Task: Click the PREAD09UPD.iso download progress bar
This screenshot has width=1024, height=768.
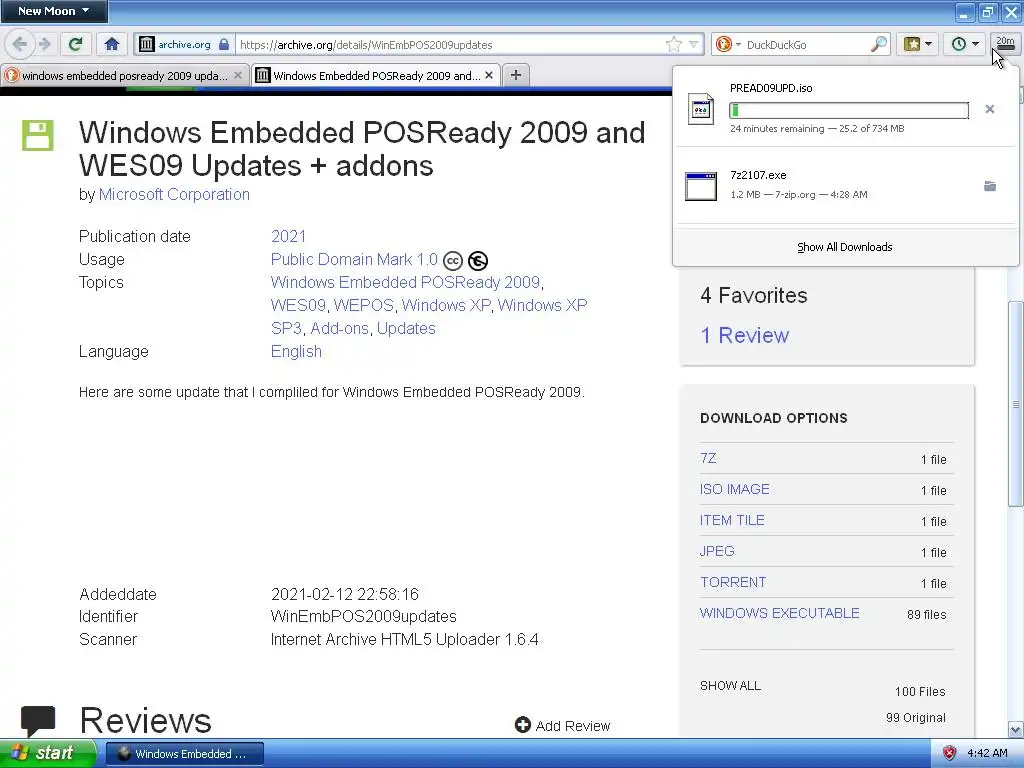Action: (849, 110)
